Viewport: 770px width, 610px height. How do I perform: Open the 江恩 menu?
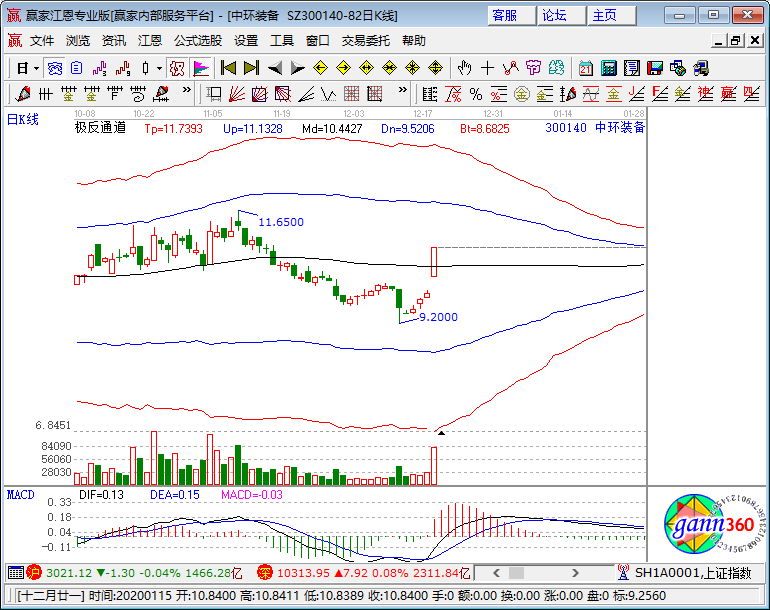(x=150, y=41)
